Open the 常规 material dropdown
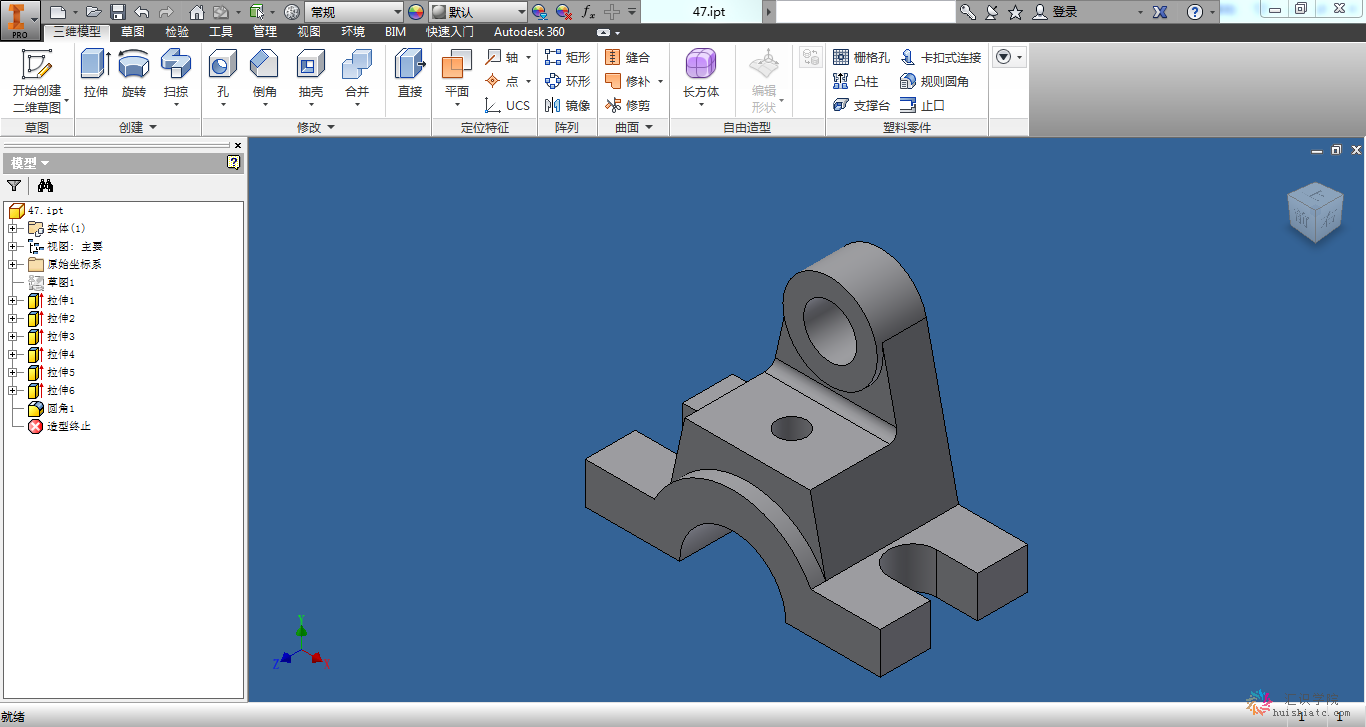1366x727 pixels. click(x=355, y=12)
